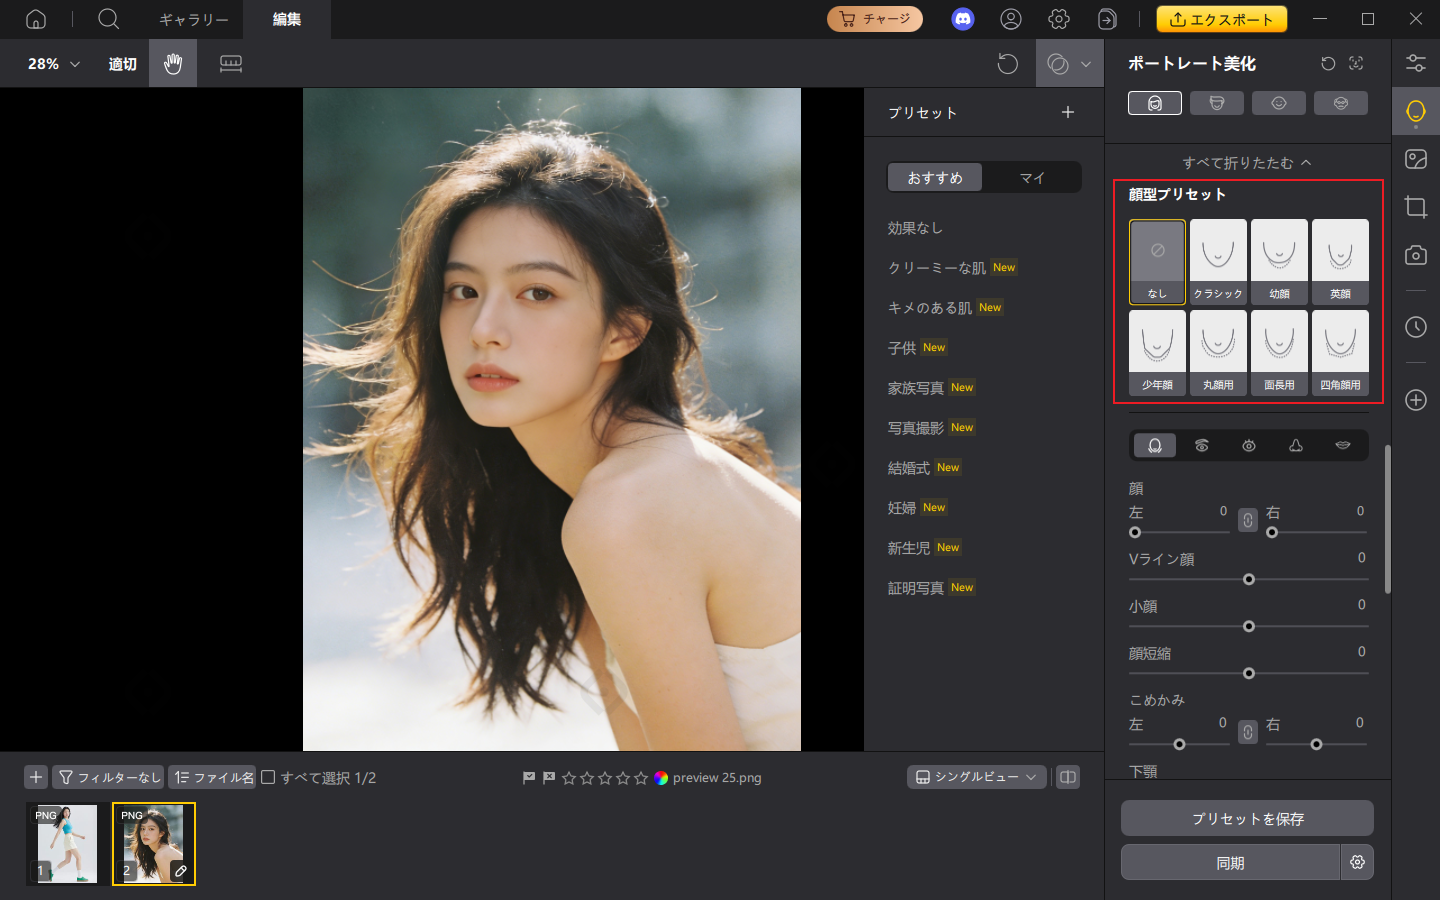Activate the hand pan tool in the toolbar
The width and height of the screenshot is (1440, 900).
[x=172, y=63]
